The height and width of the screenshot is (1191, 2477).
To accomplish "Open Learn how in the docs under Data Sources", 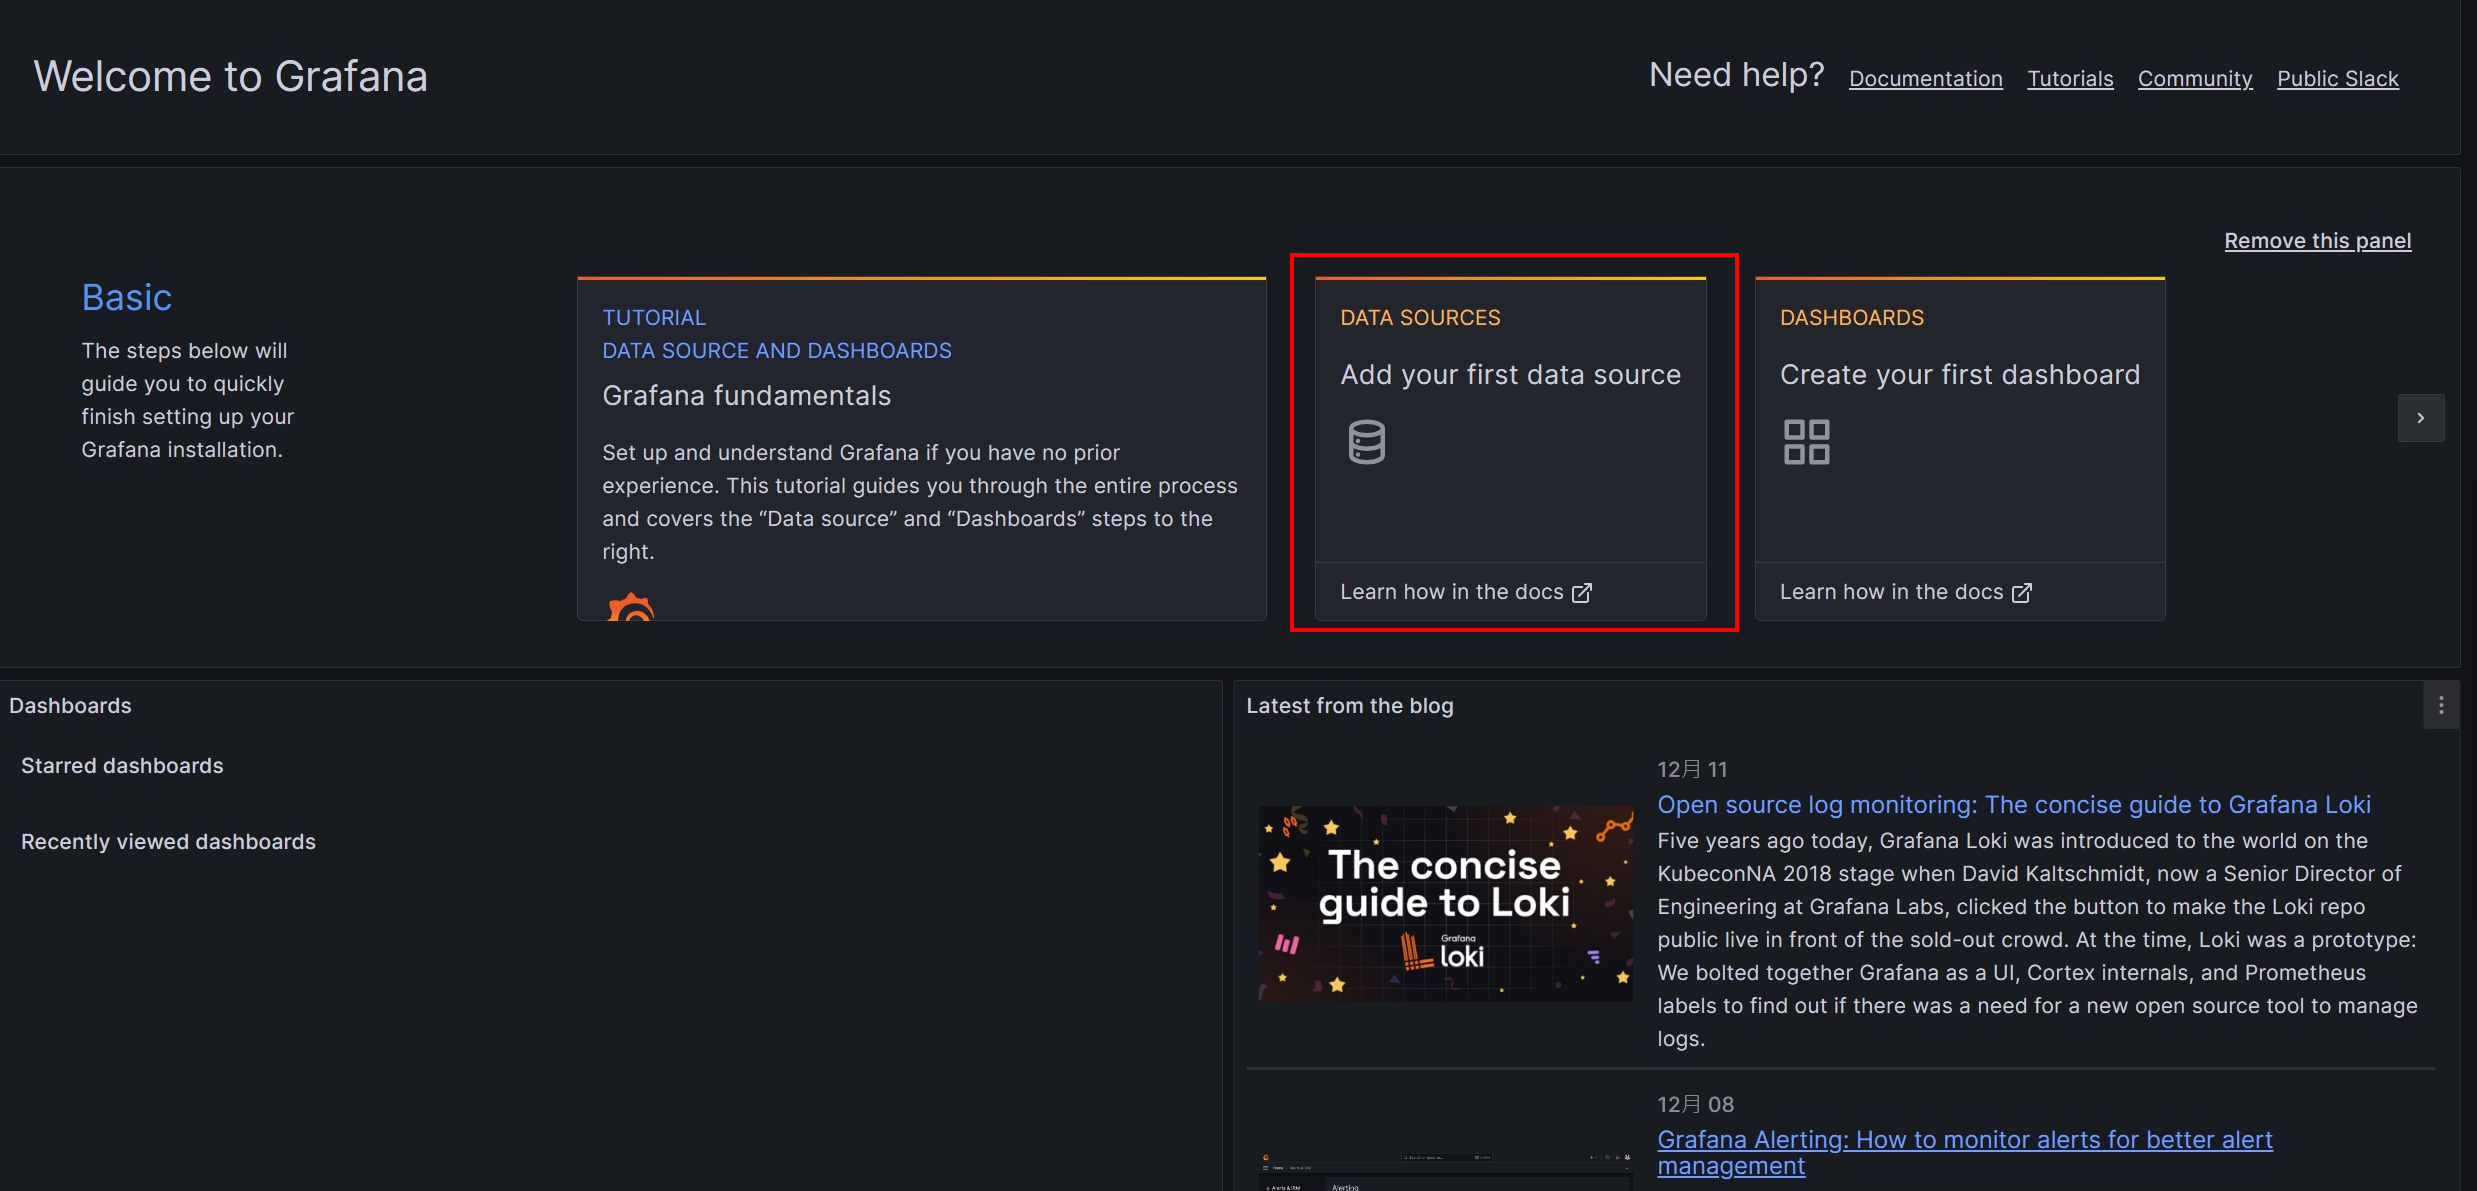I will pyautogui.click(x=1451, y=591).
